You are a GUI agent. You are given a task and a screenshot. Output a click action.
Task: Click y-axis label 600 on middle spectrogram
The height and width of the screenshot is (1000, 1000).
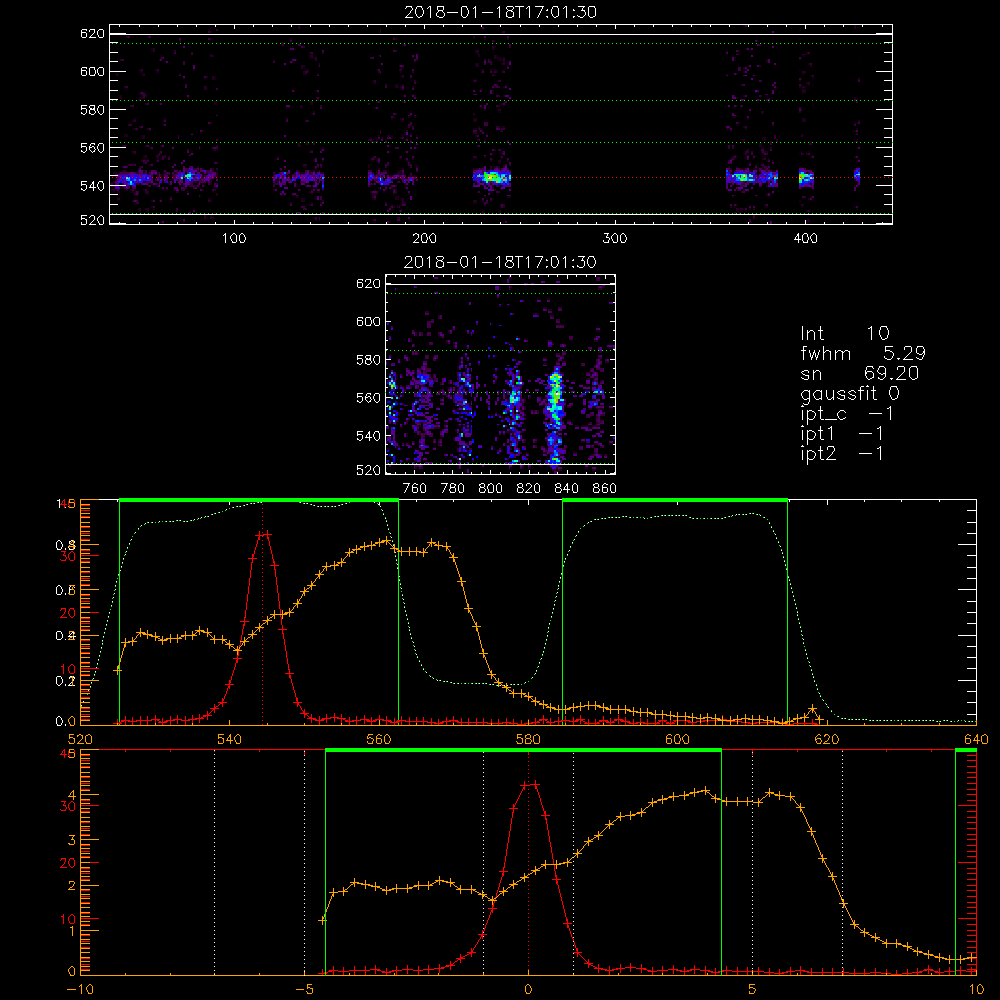pos(368,321)
